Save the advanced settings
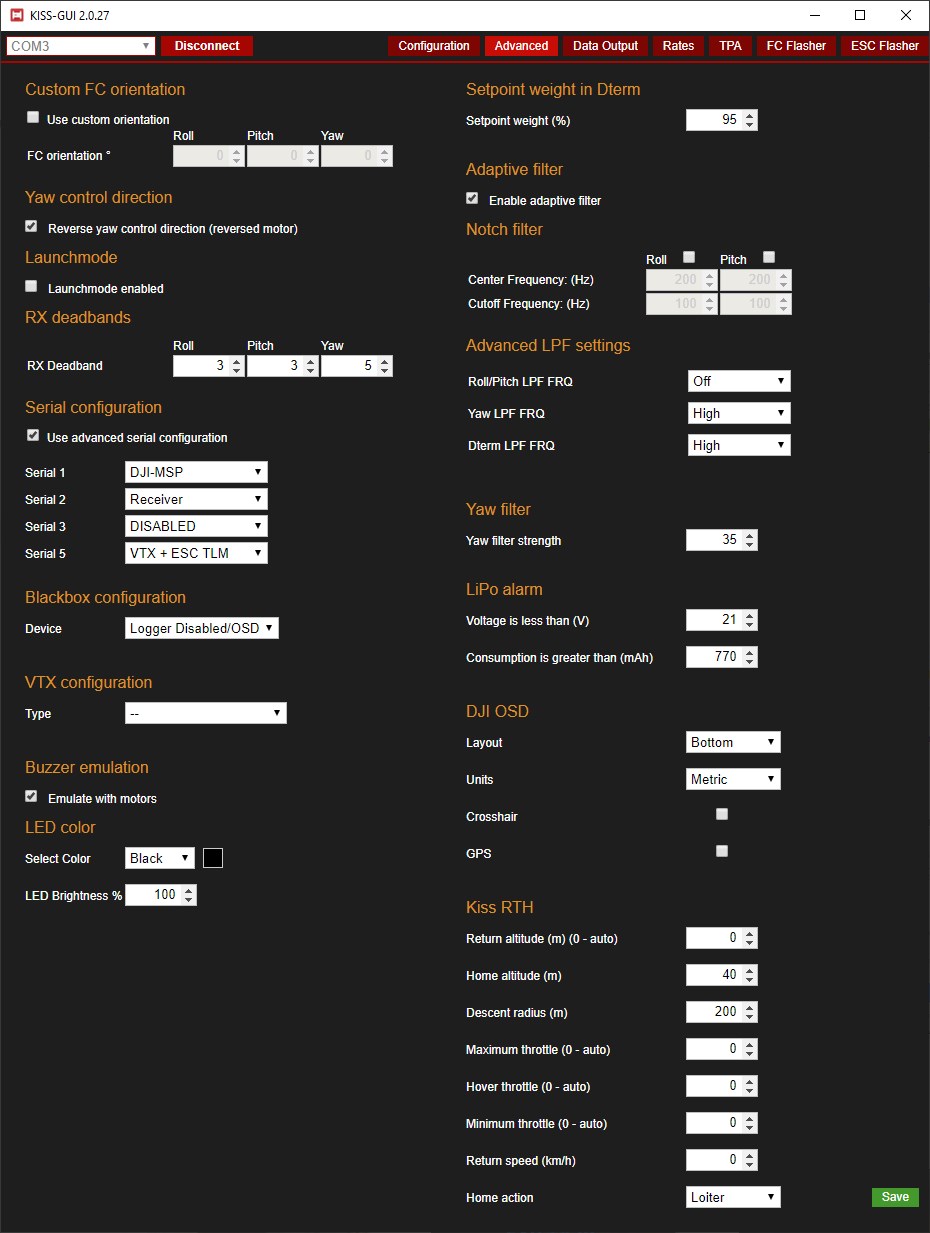Image resolution: width=930 pixels, height=1233 pixels. 895,1197
